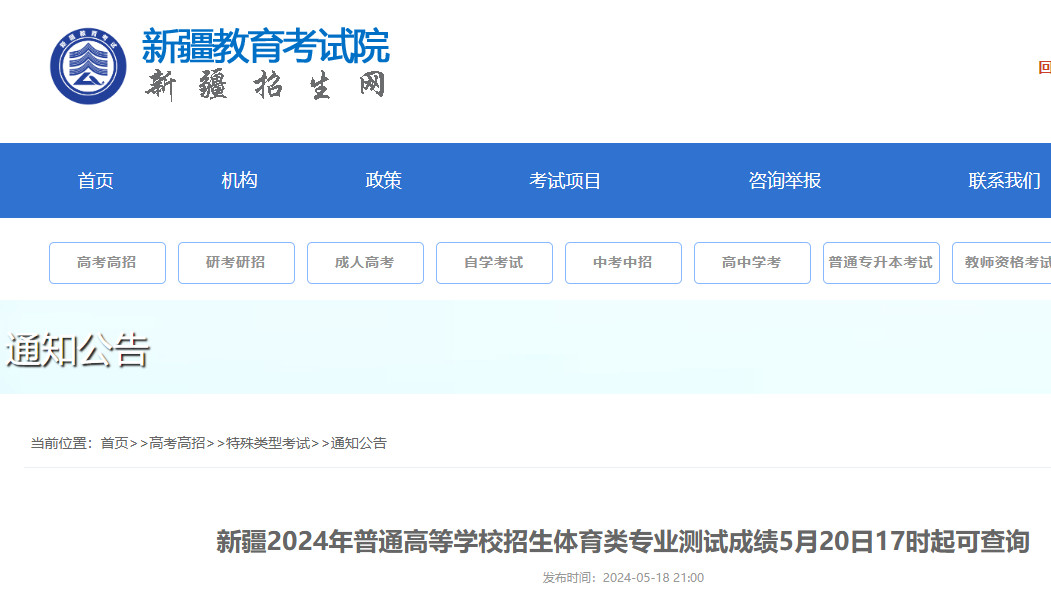Click 首页 in the breadcrumb trail
Viewport: 1051px width, 597px height.
pyautogui.click(x=114, y=443)
